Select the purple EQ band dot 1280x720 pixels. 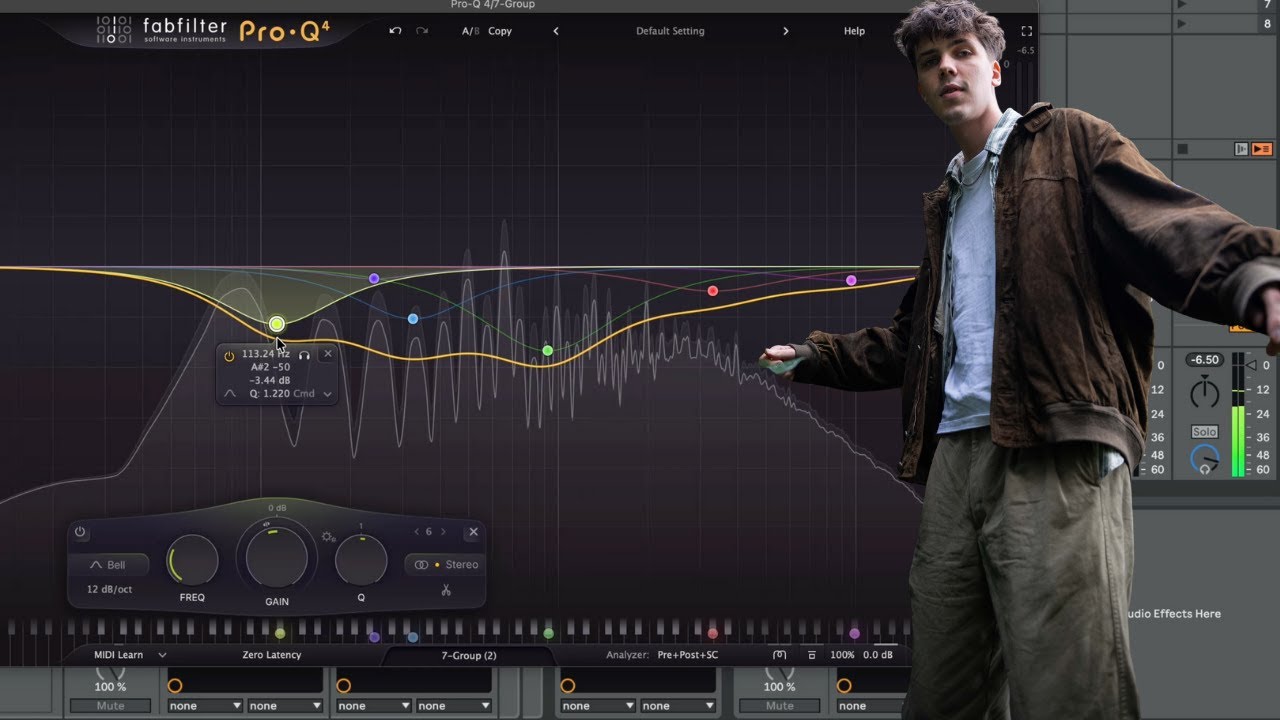coord(374,279)
